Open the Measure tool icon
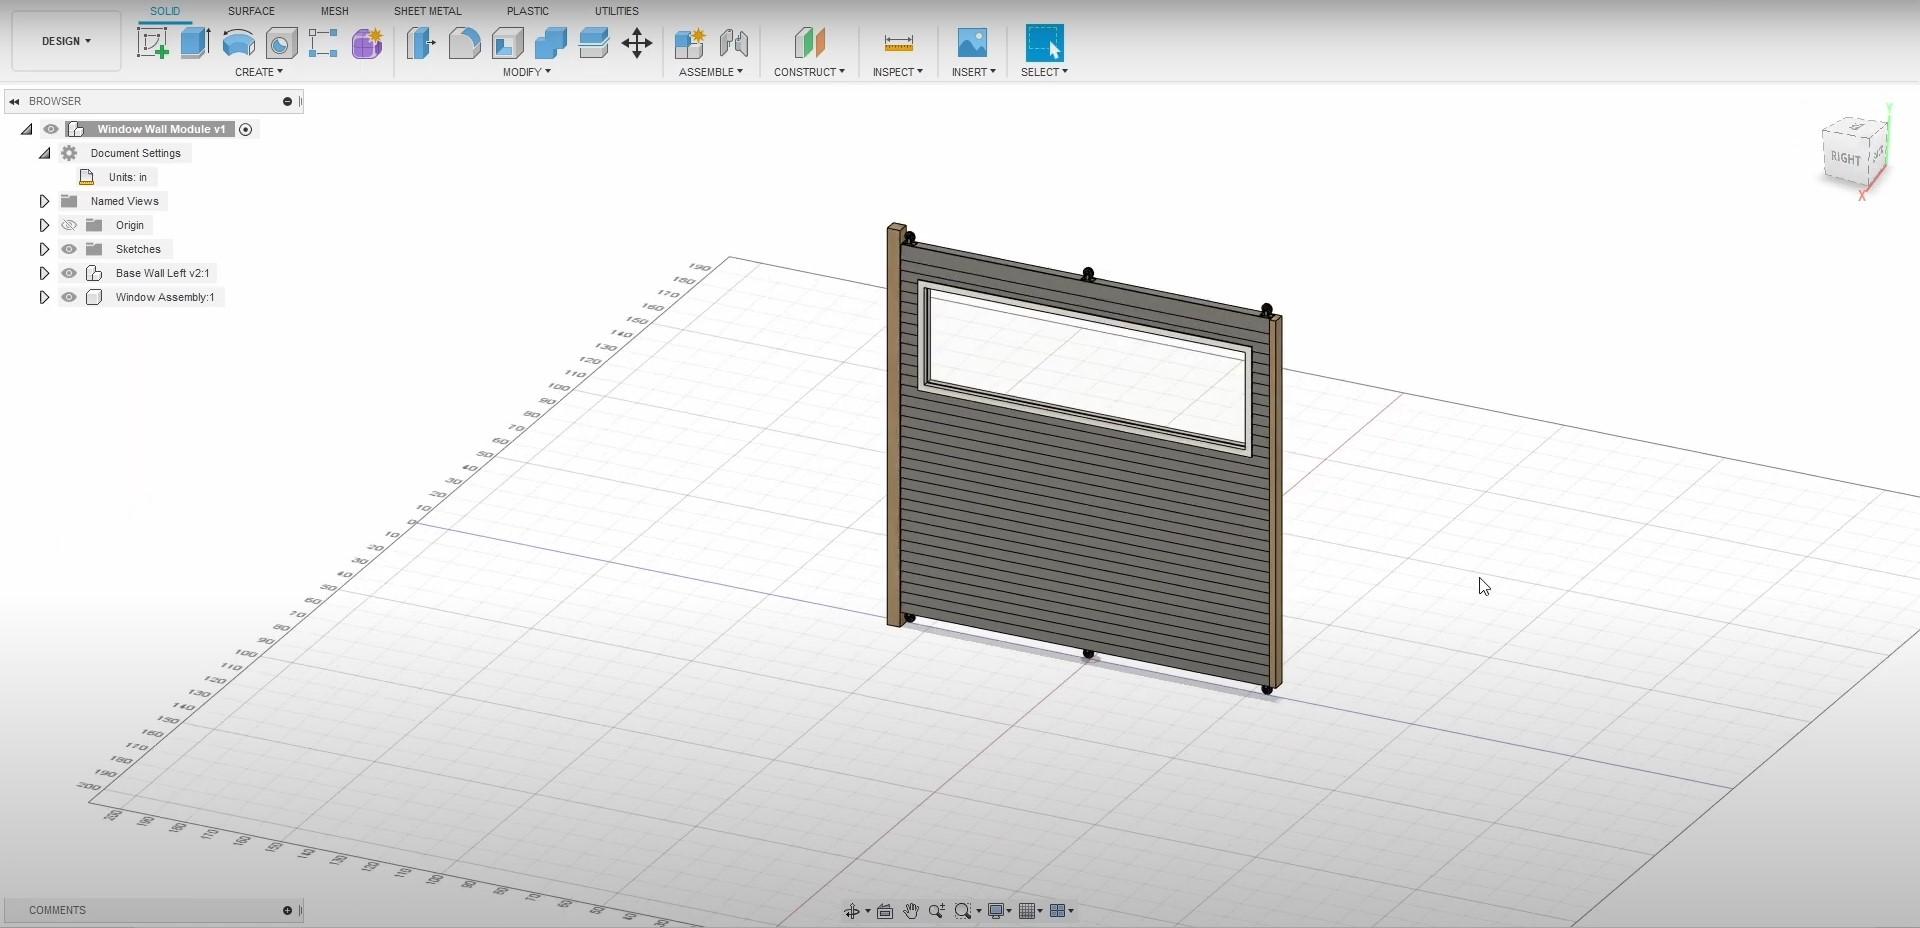This screenshot has height=928, width=1920. pyautogui.click(x=898, y=43)
